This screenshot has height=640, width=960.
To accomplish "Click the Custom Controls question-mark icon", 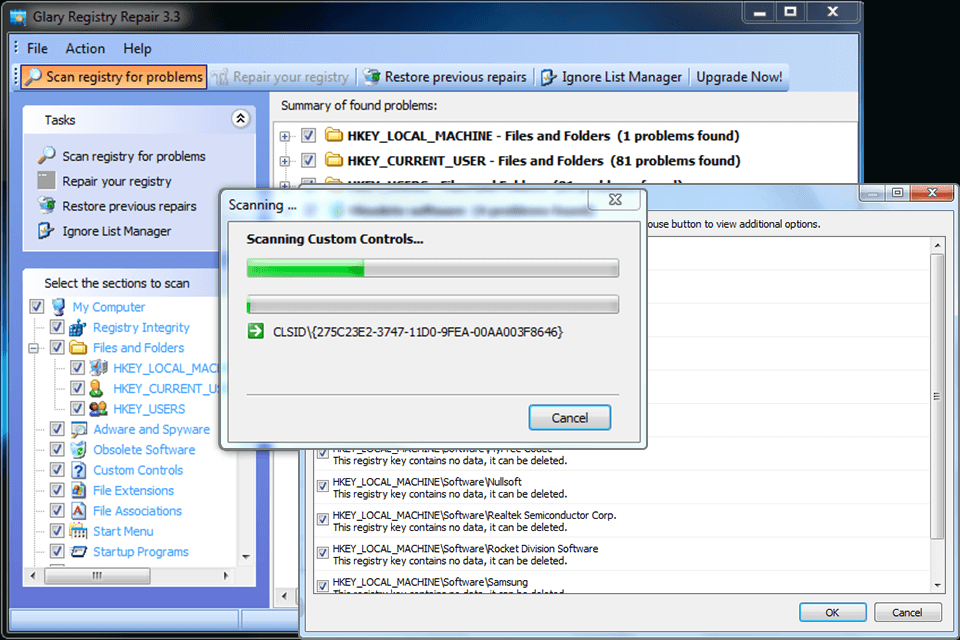I will point(78,470).
